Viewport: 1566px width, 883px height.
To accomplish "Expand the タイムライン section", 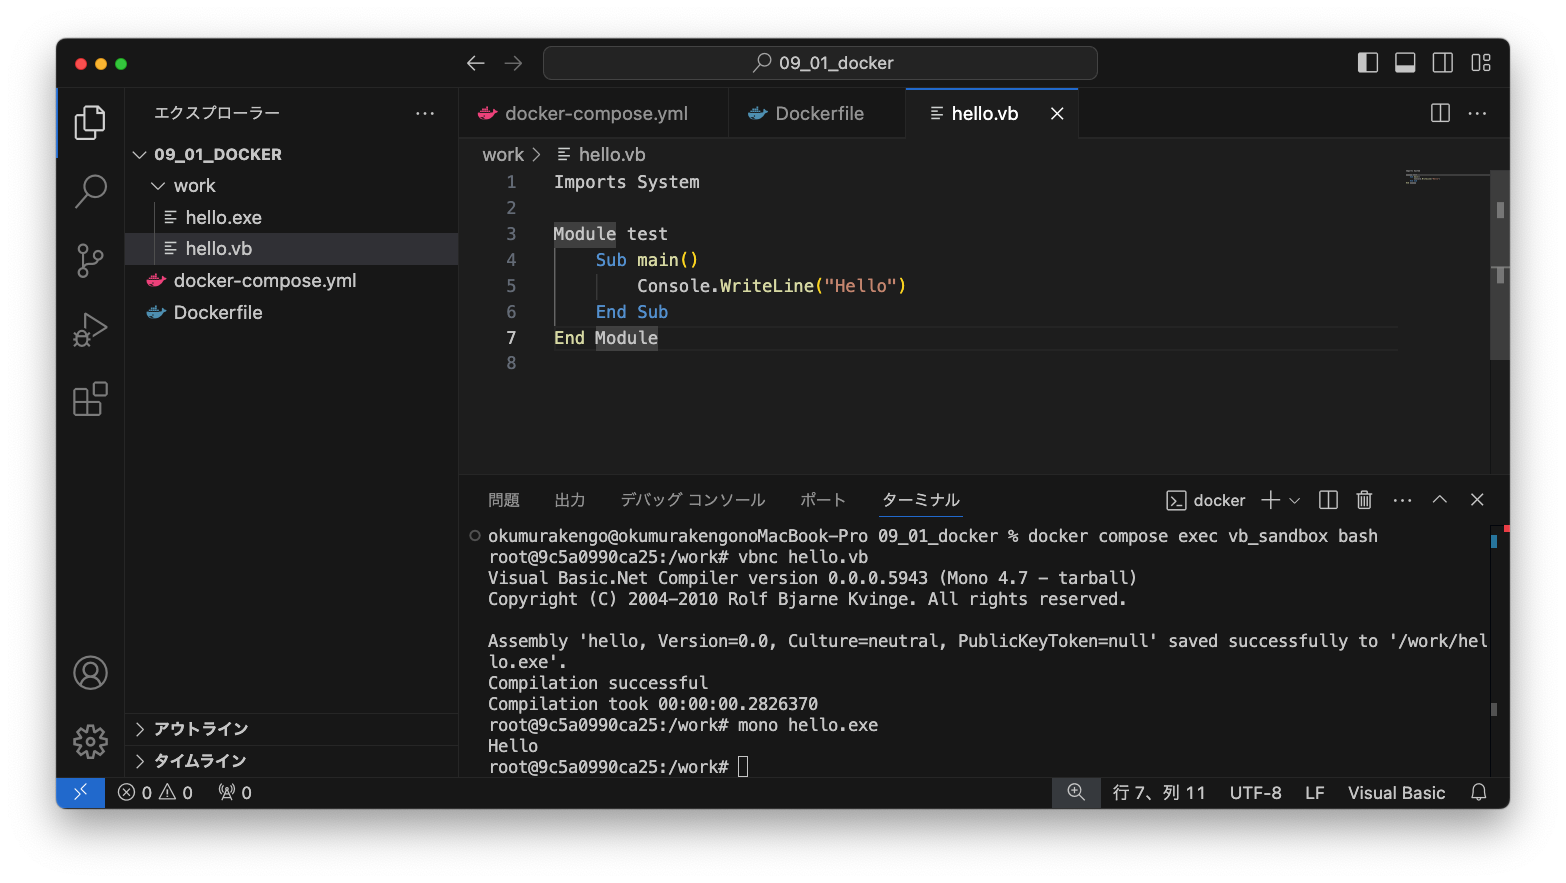I will 291,761.
